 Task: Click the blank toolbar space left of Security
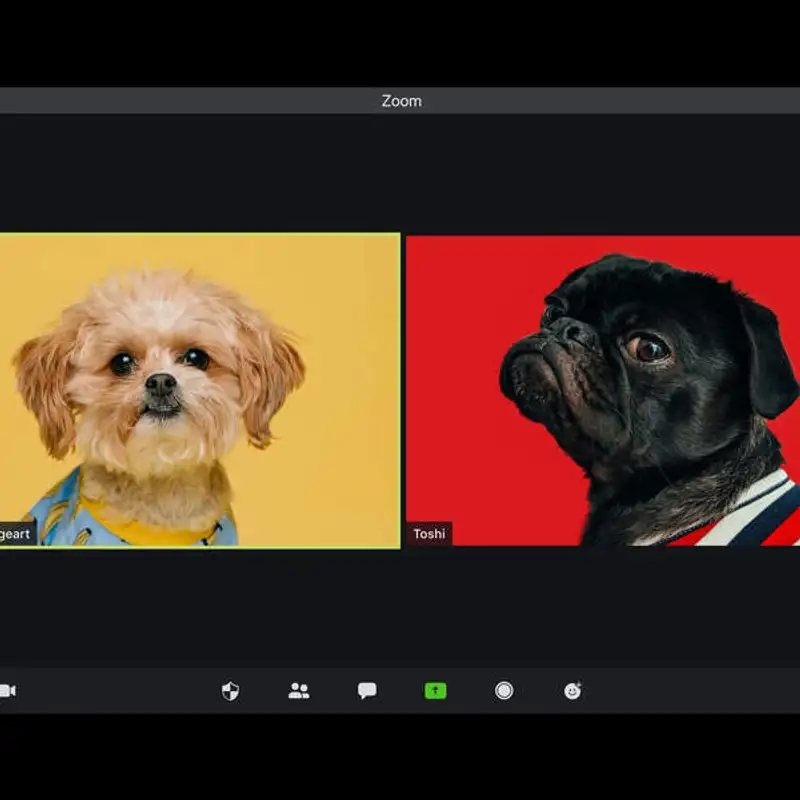click(x=120, y=691)
